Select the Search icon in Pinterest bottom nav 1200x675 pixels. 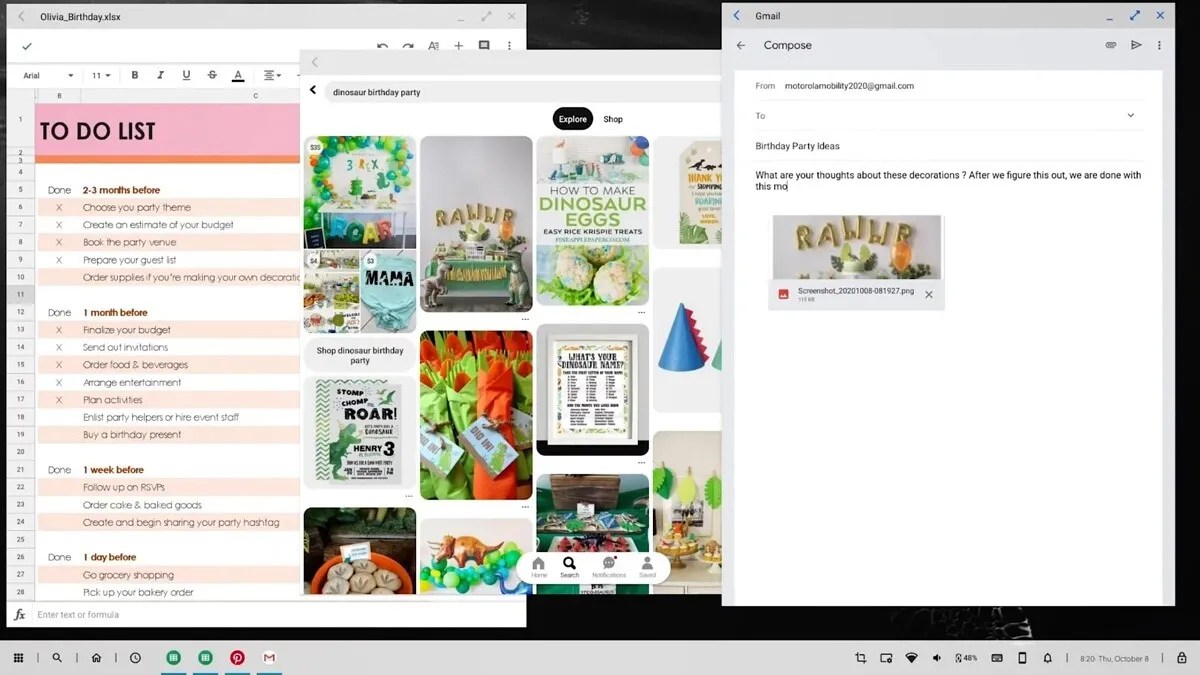pos(569,567)
